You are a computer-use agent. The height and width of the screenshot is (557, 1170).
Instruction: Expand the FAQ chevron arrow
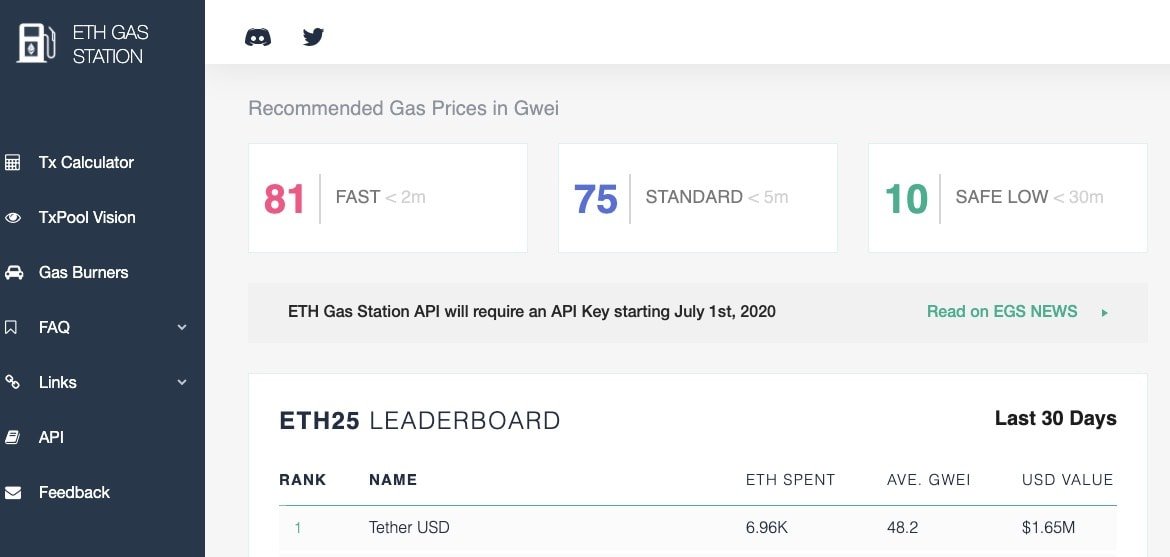coord(182,328)
